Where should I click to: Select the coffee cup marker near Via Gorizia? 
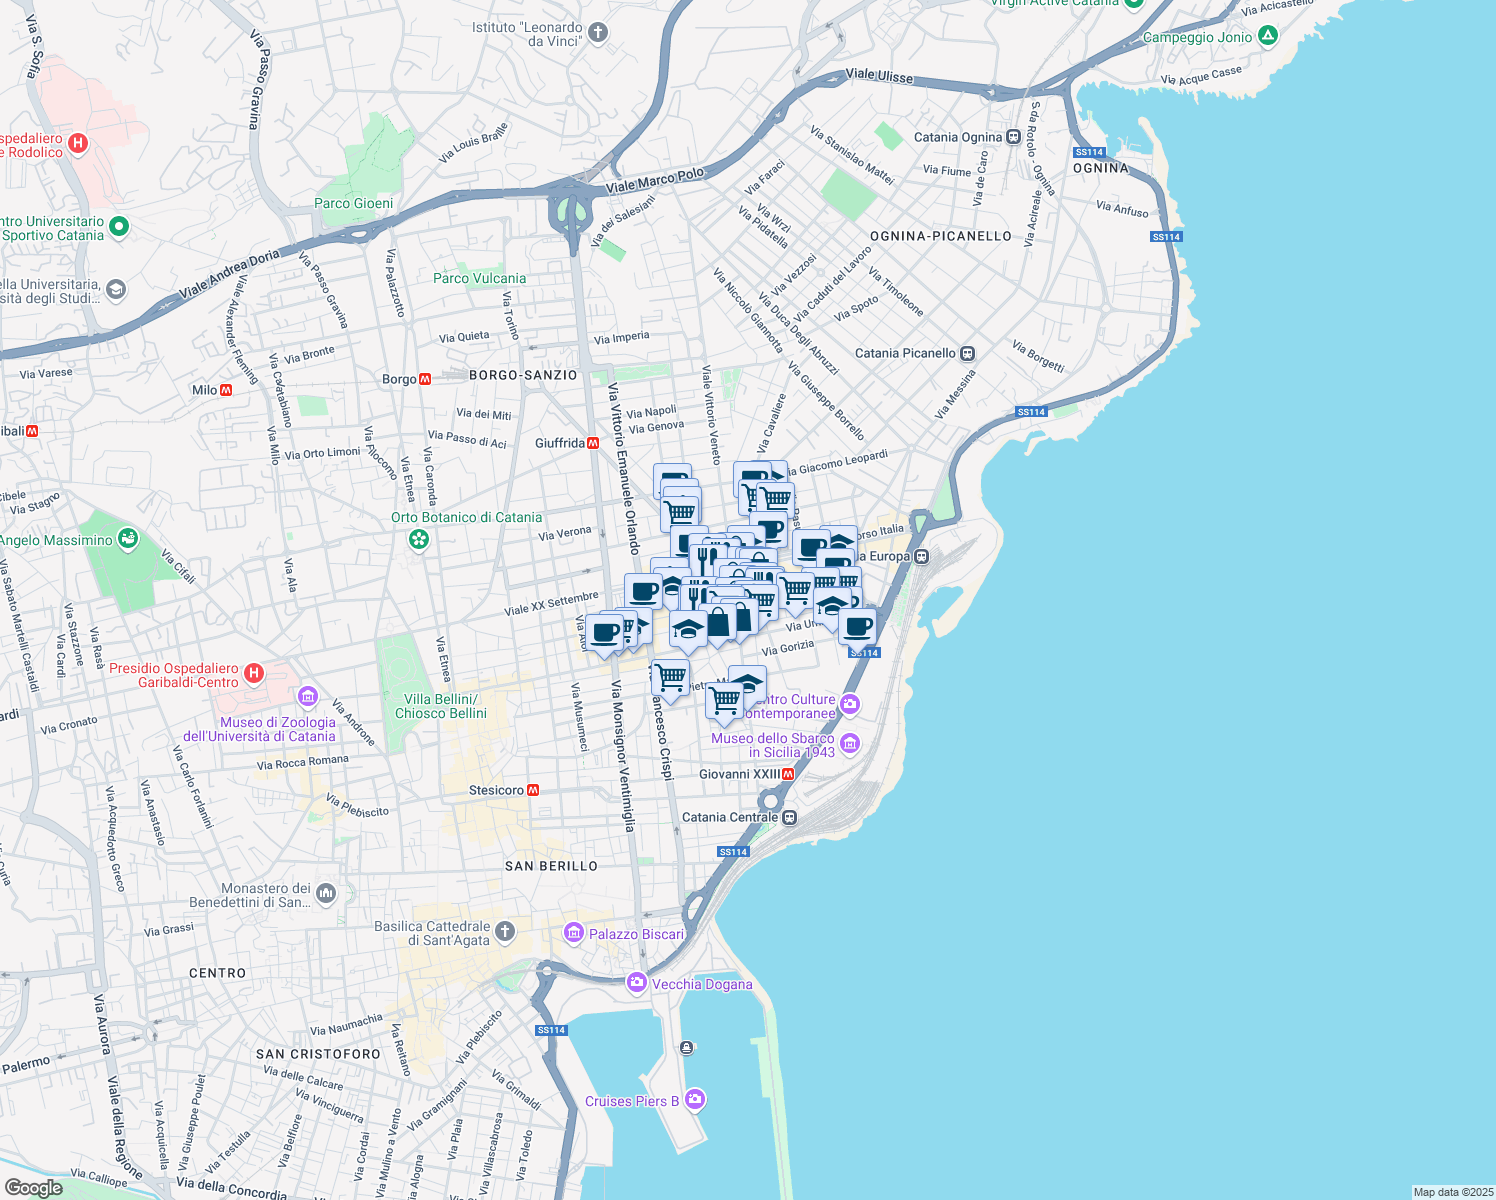857,628
